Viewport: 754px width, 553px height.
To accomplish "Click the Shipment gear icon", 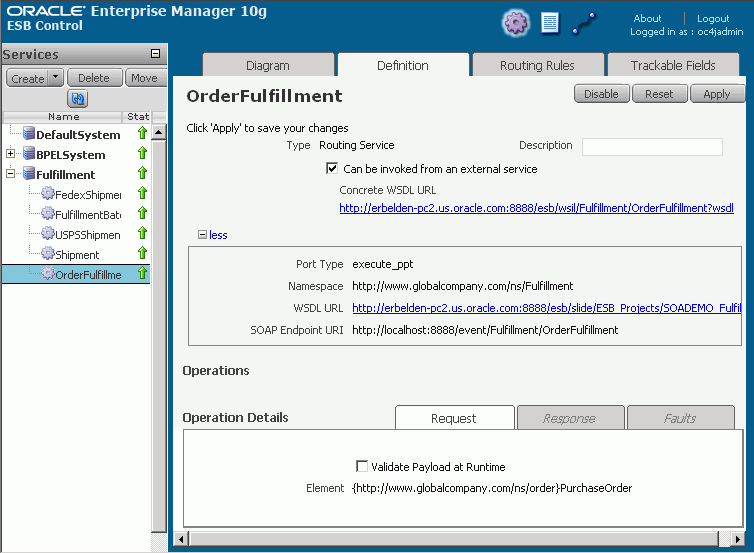I will [x=48, y=253].
